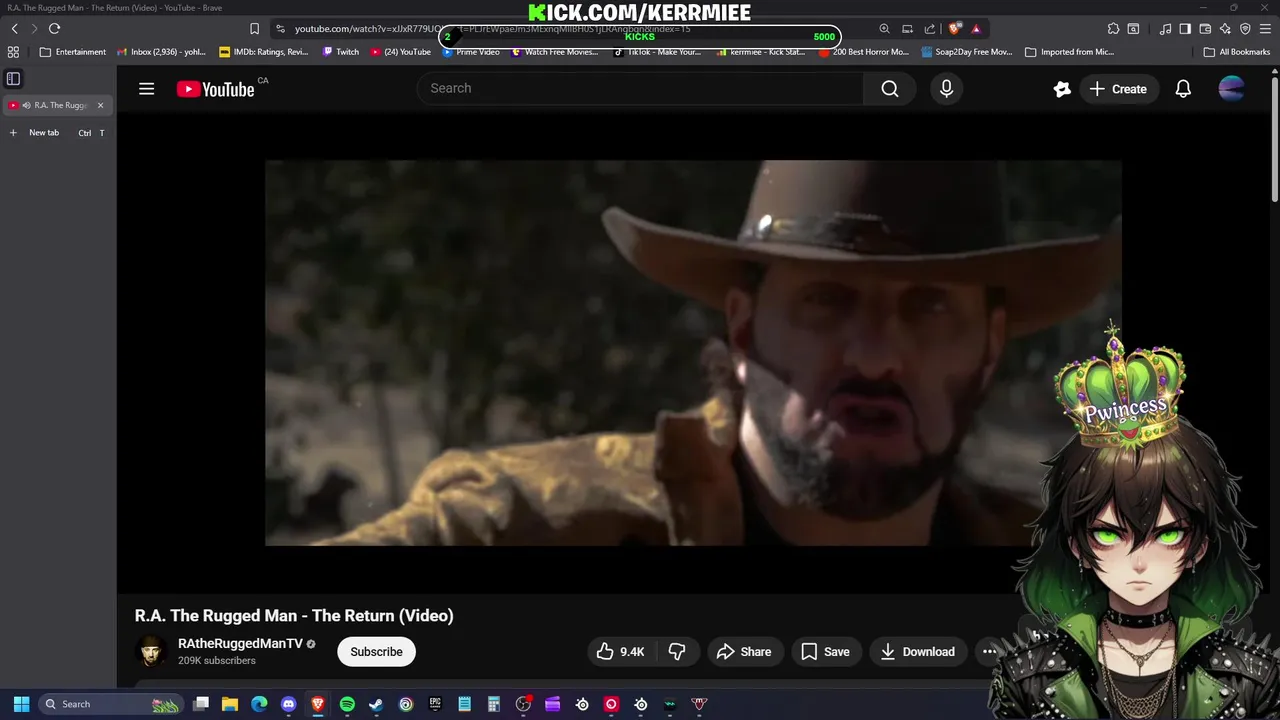The width and height of the screenshot is (1280, 720).
Task: Open more actions three-dot menu
Action: click(989, 652)
